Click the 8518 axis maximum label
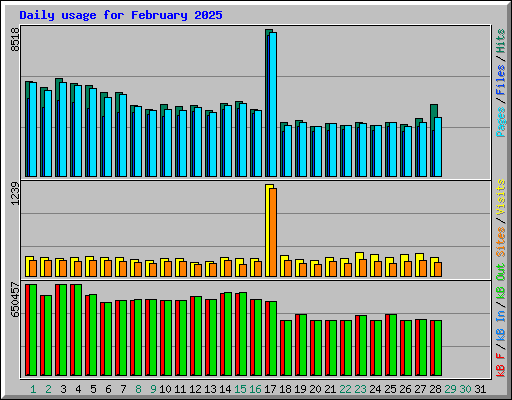This screenshot has width=512, height=400. [15, 39]
